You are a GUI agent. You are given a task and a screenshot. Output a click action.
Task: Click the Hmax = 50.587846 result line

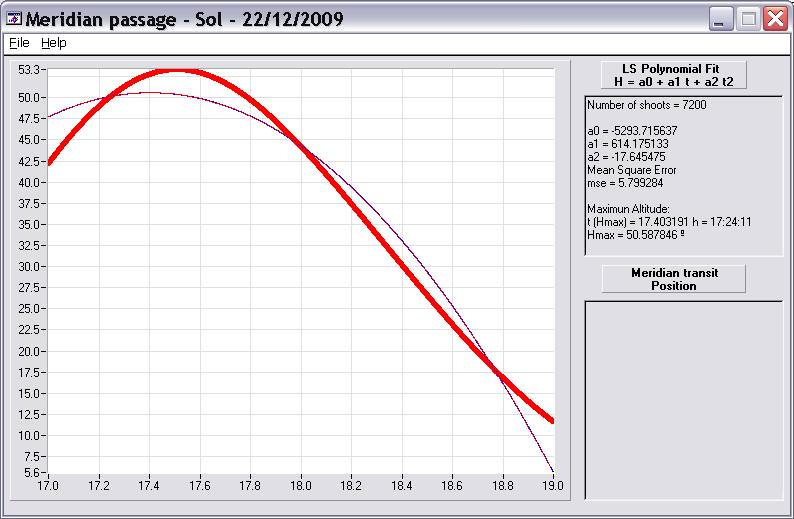tap(636, 234)
